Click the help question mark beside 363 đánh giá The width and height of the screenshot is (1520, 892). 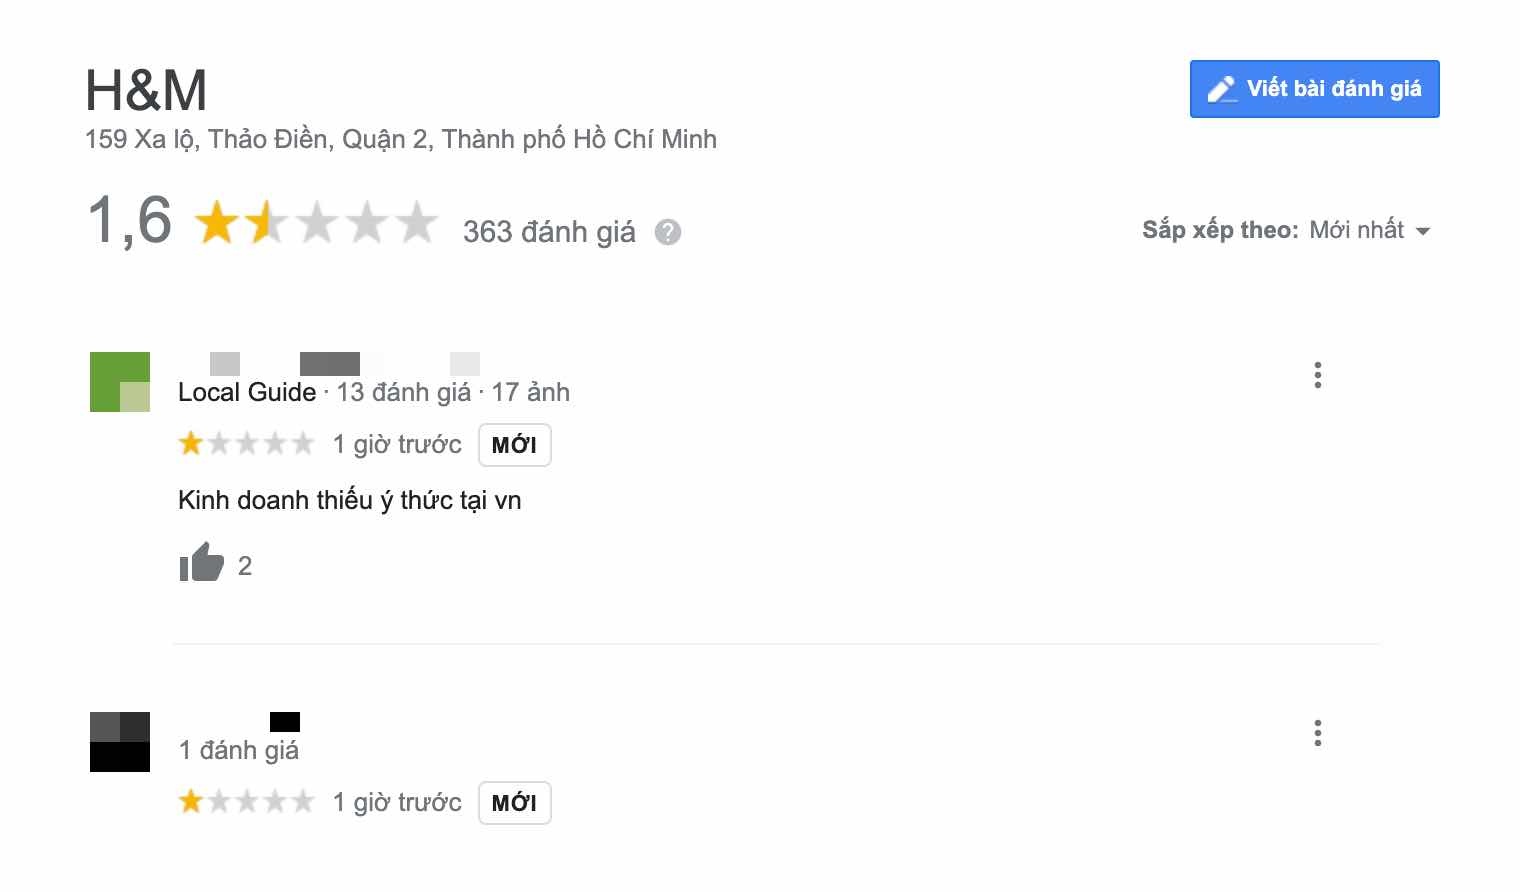[668, 232]
